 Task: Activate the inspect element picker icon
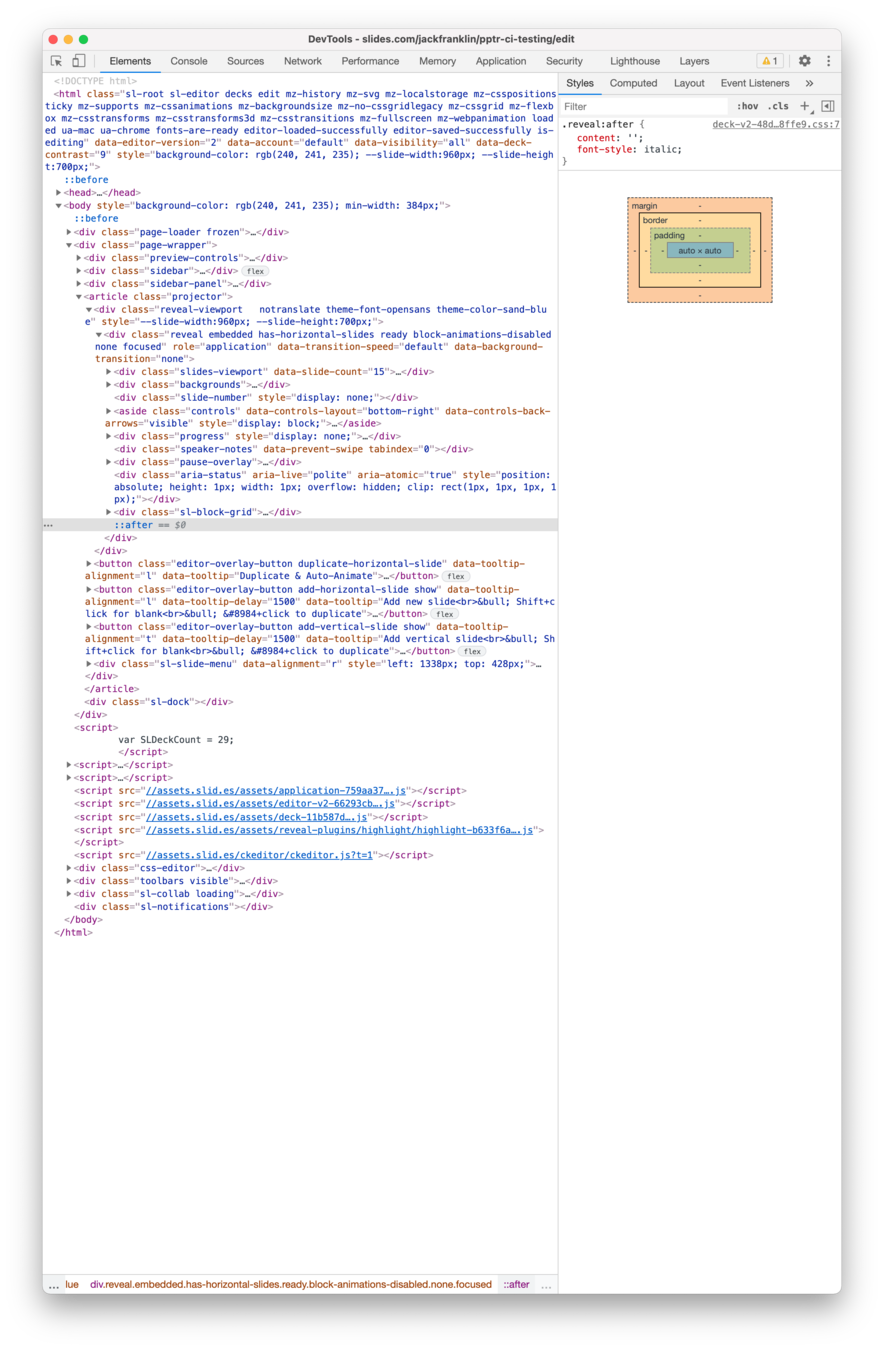[x=57, y=61]
